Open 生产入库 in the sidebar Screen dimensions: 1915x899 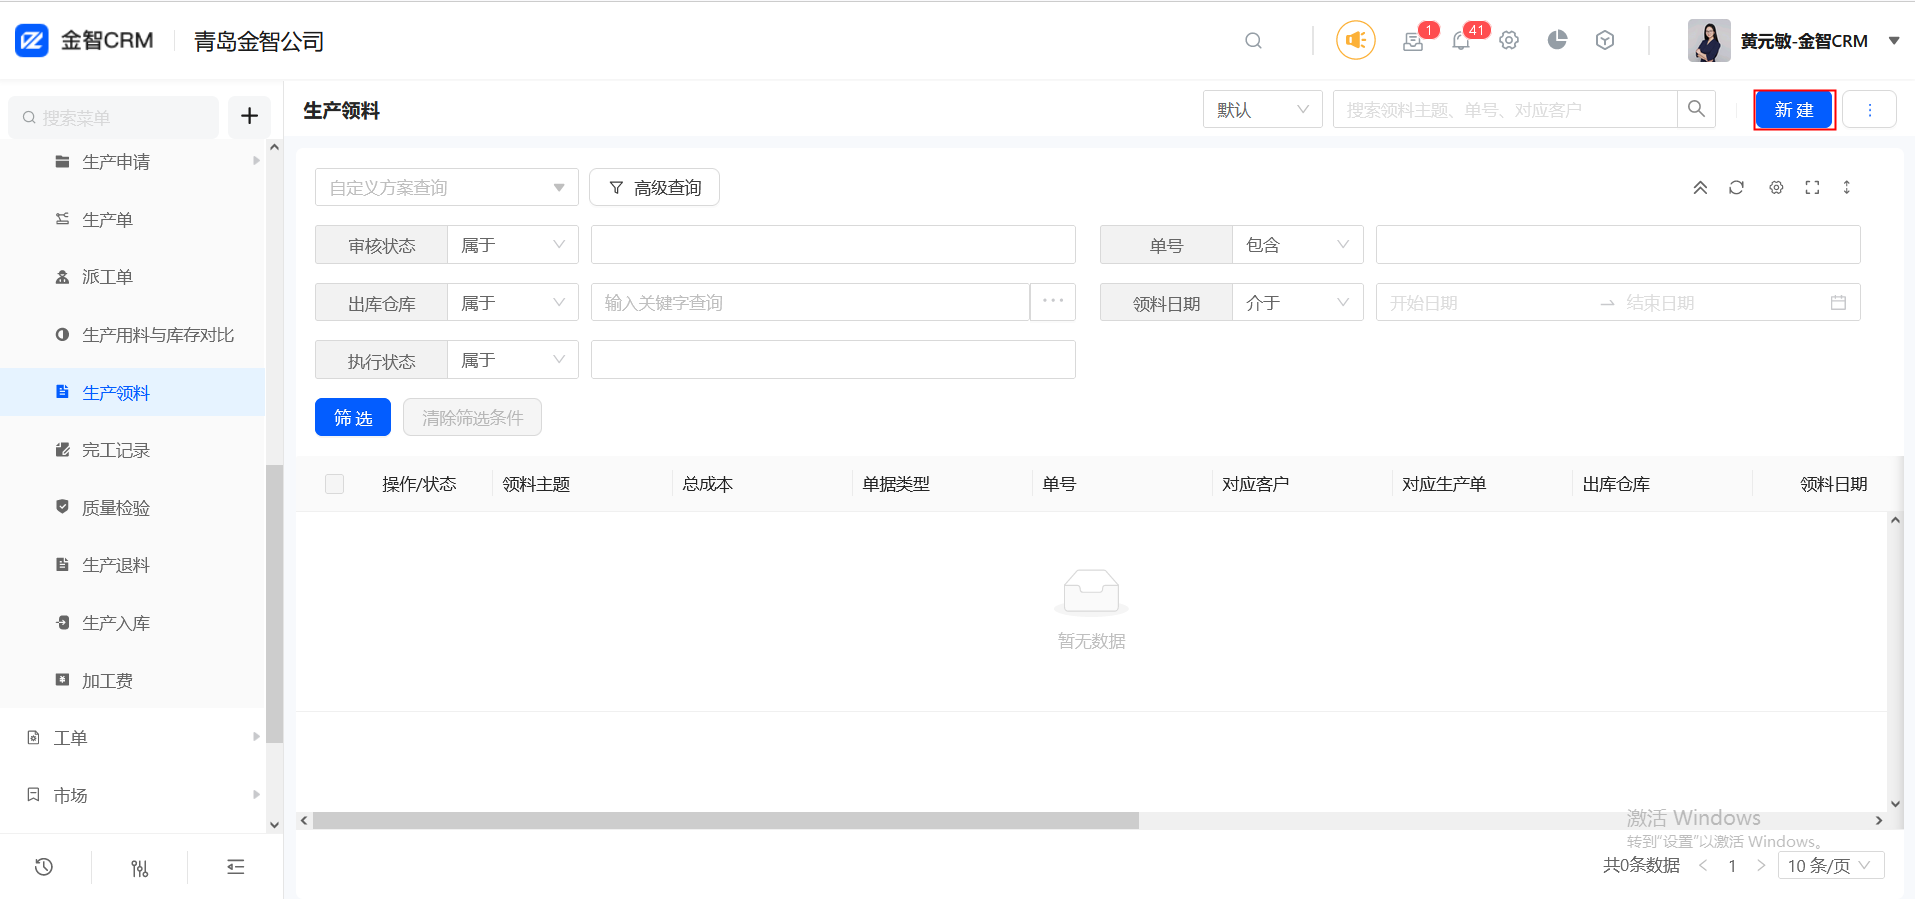133,623
